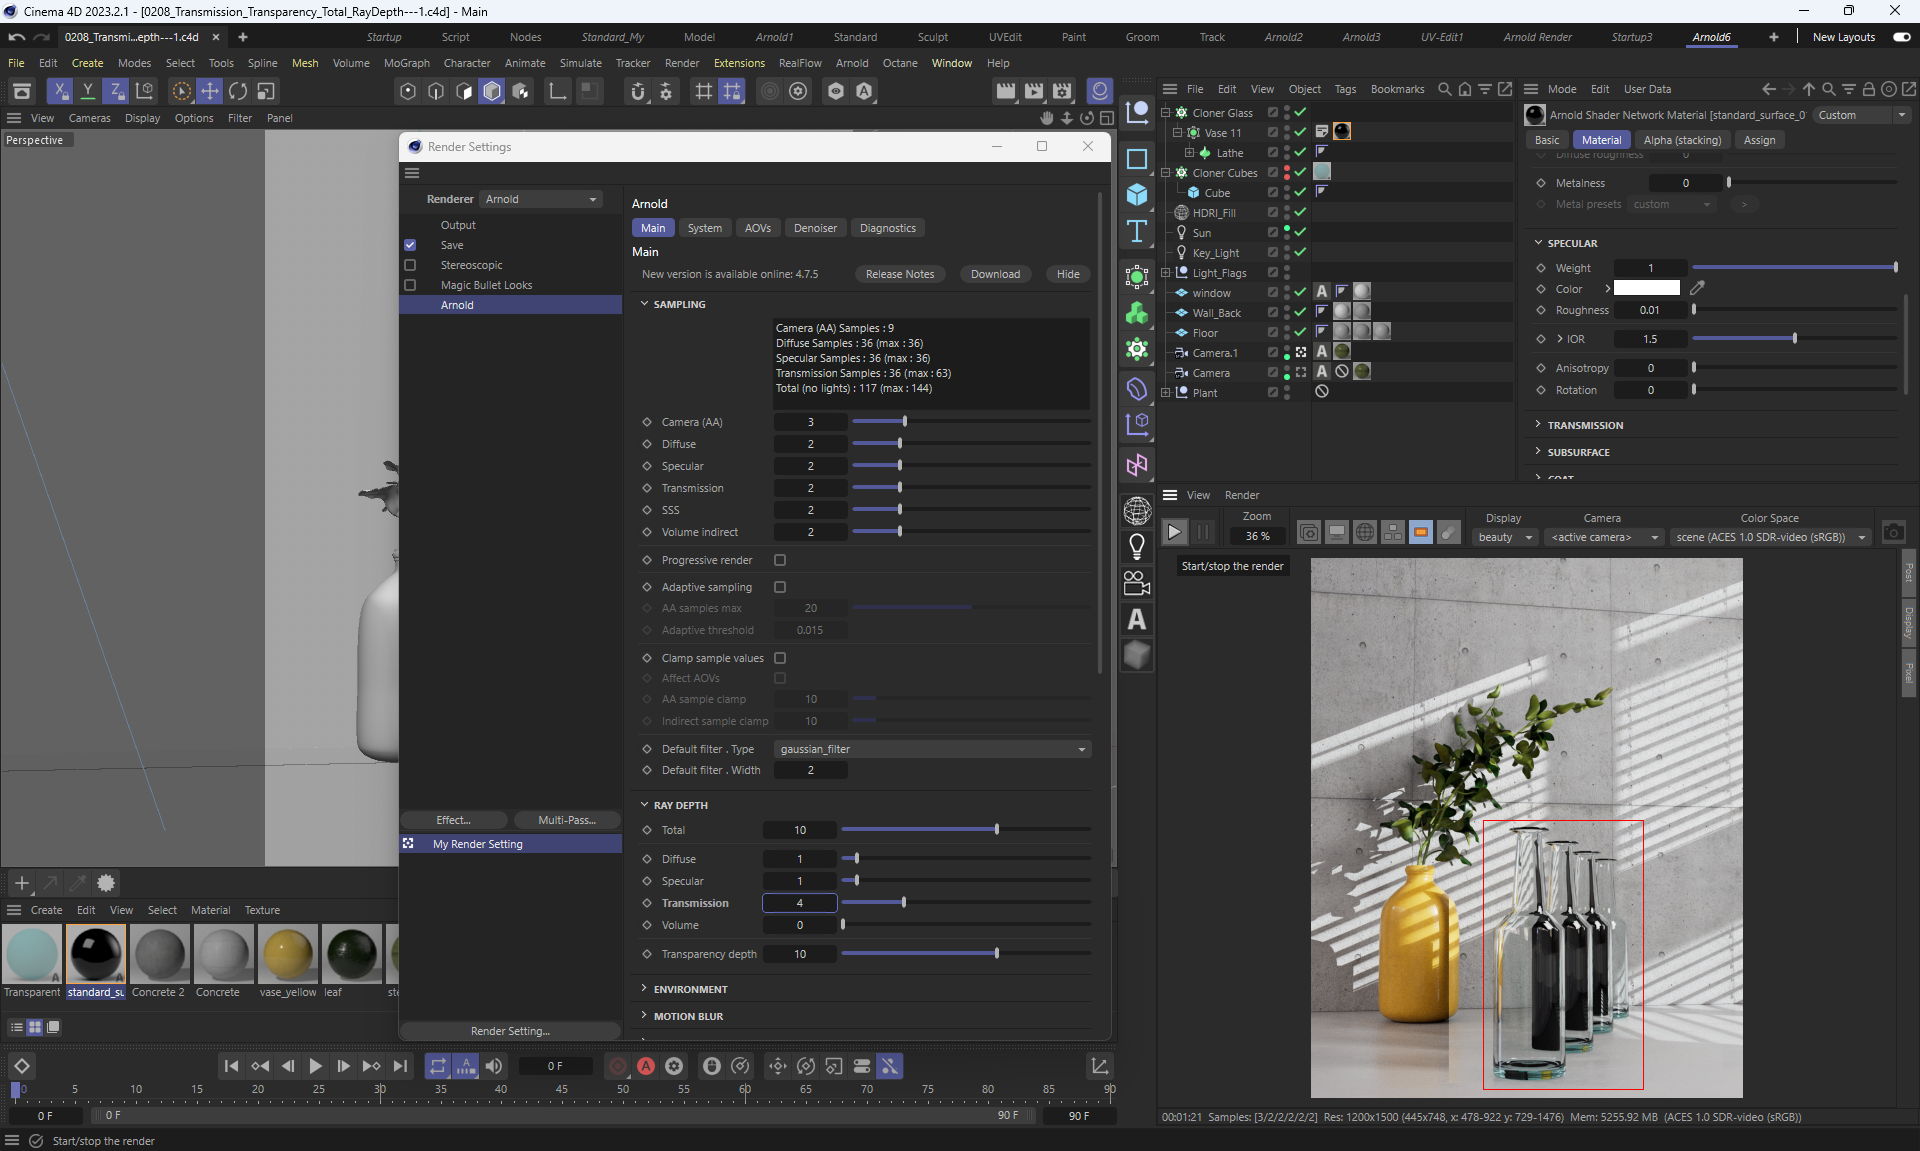1920x1151 pixels.
Task: Enable Stereoscopic in render settings list
Action: click(410, 265)
